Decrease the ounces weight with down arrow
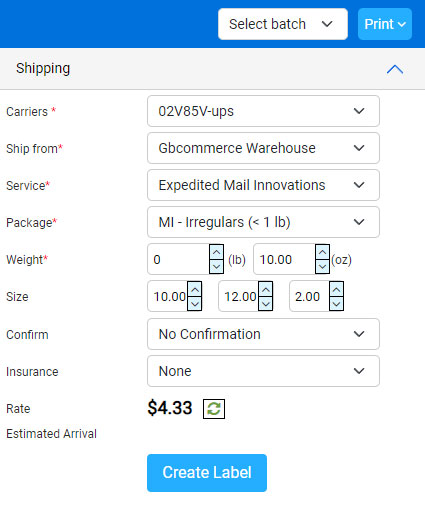 point(322,267)
